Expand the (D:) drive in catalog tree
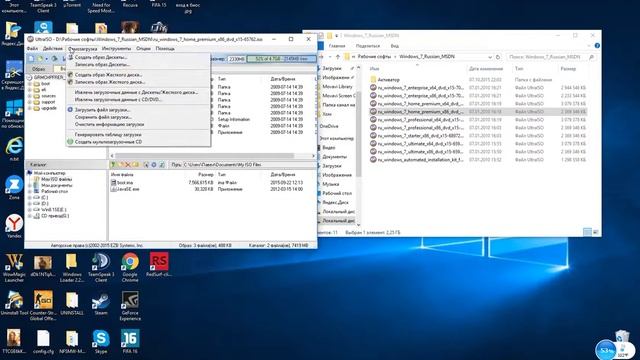640x360 pixels. pos(30,204)
